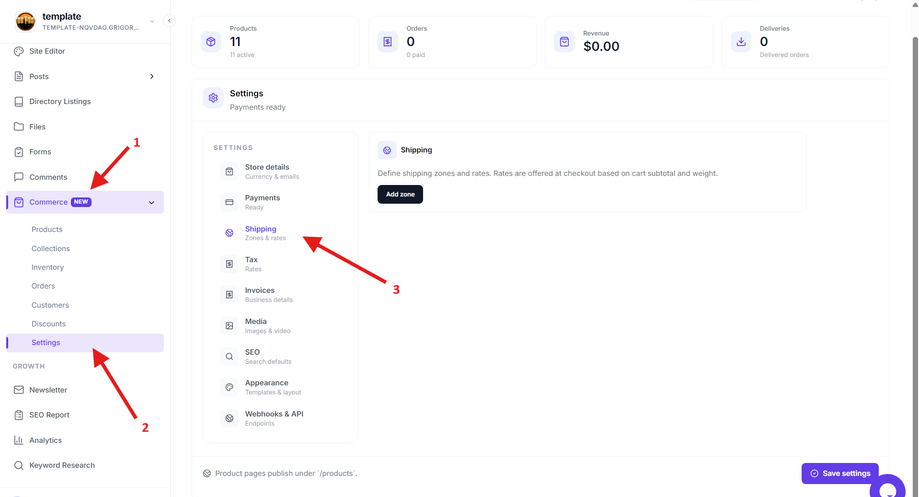Open the Site Editor palette icon
Screen dimensions: 919x497
pos(19,51)
